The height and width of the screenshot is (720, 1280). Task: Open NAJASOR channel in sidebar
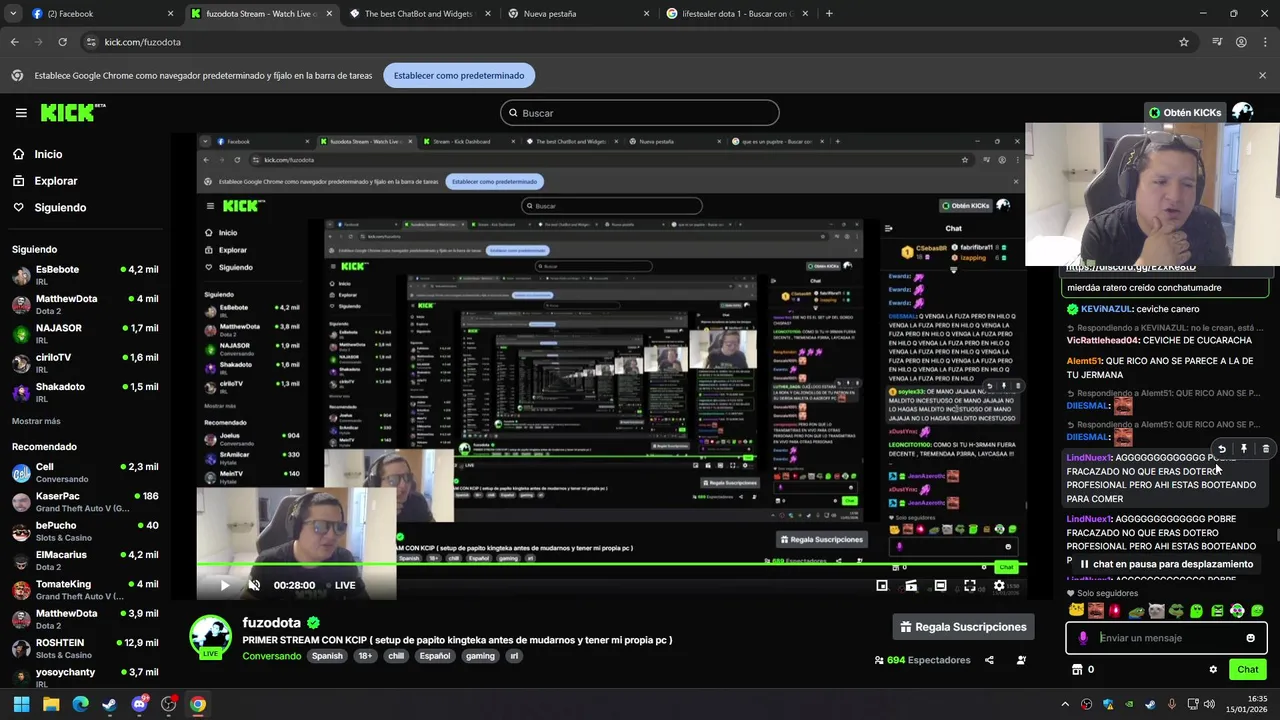pyautogui.click(x=85, y=334)
